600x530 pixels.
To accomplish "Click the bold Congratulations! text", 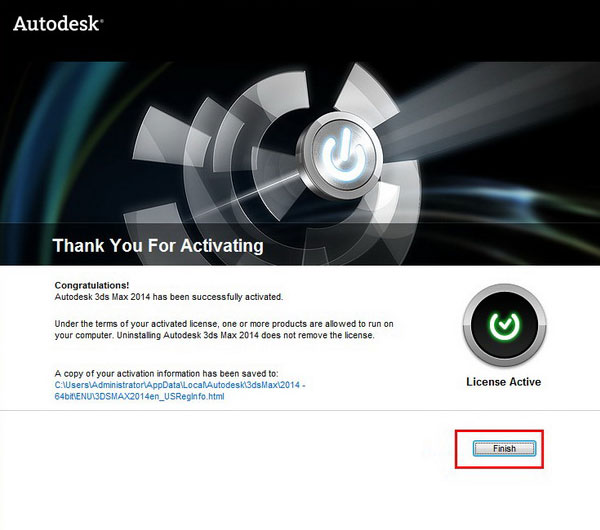I will (x=92, y=285).
